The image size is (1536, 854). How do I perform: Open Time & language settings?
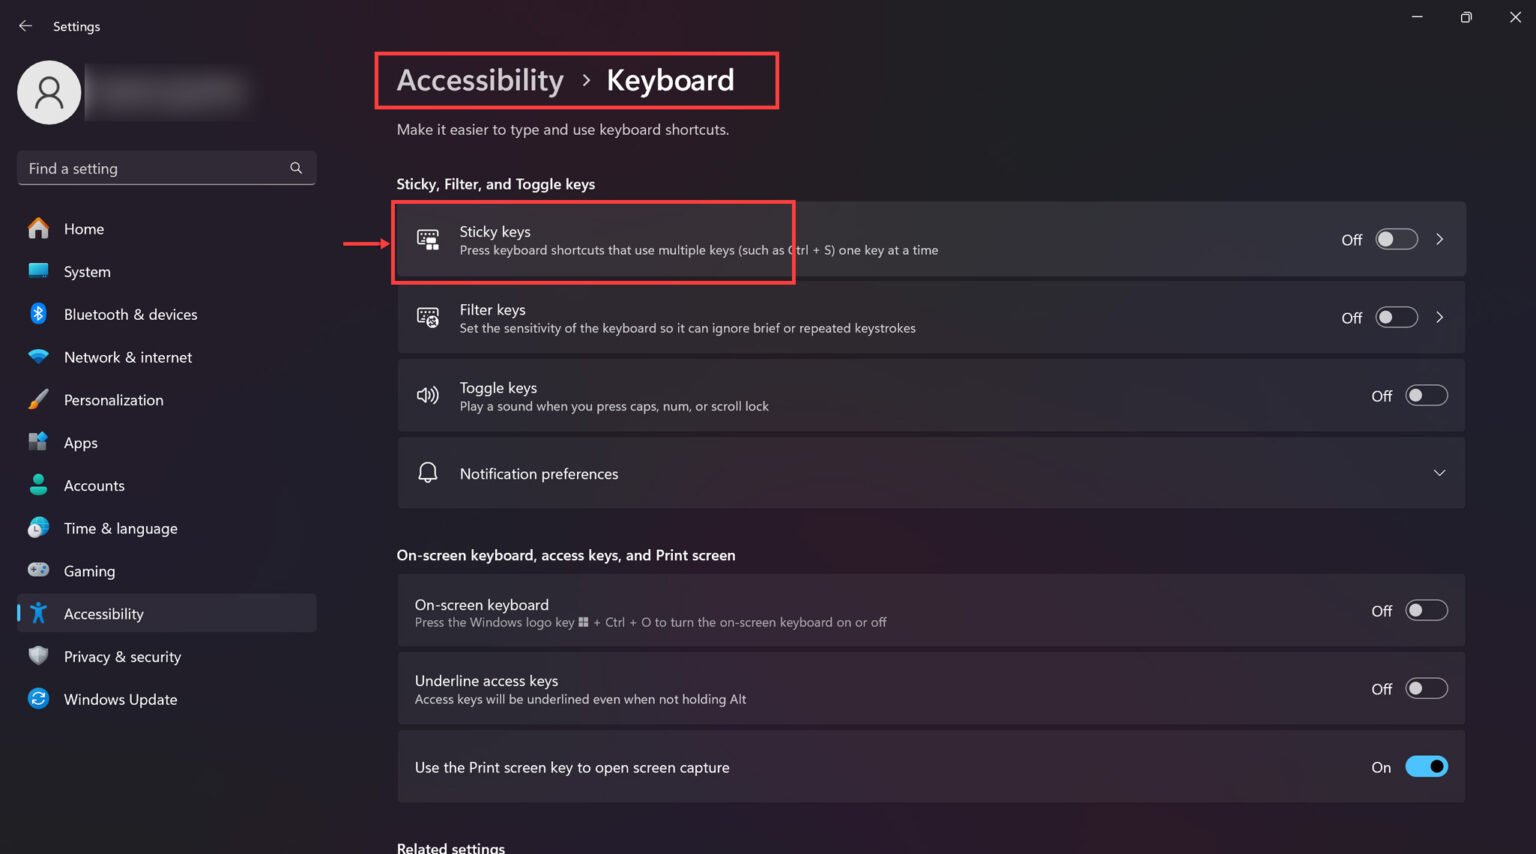tap(120, 528)
